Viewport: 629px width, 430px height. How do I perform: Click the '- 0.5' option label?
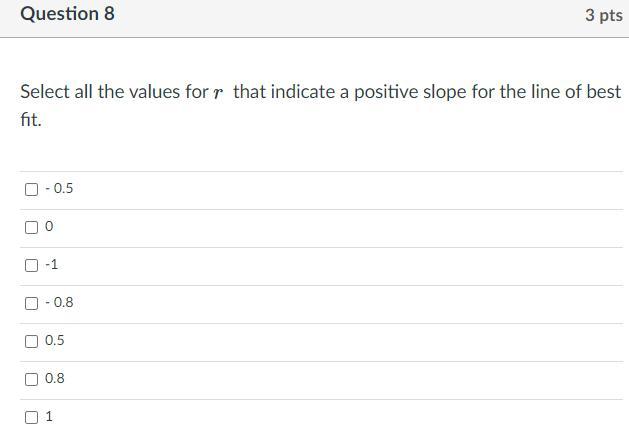coord(59,189)
